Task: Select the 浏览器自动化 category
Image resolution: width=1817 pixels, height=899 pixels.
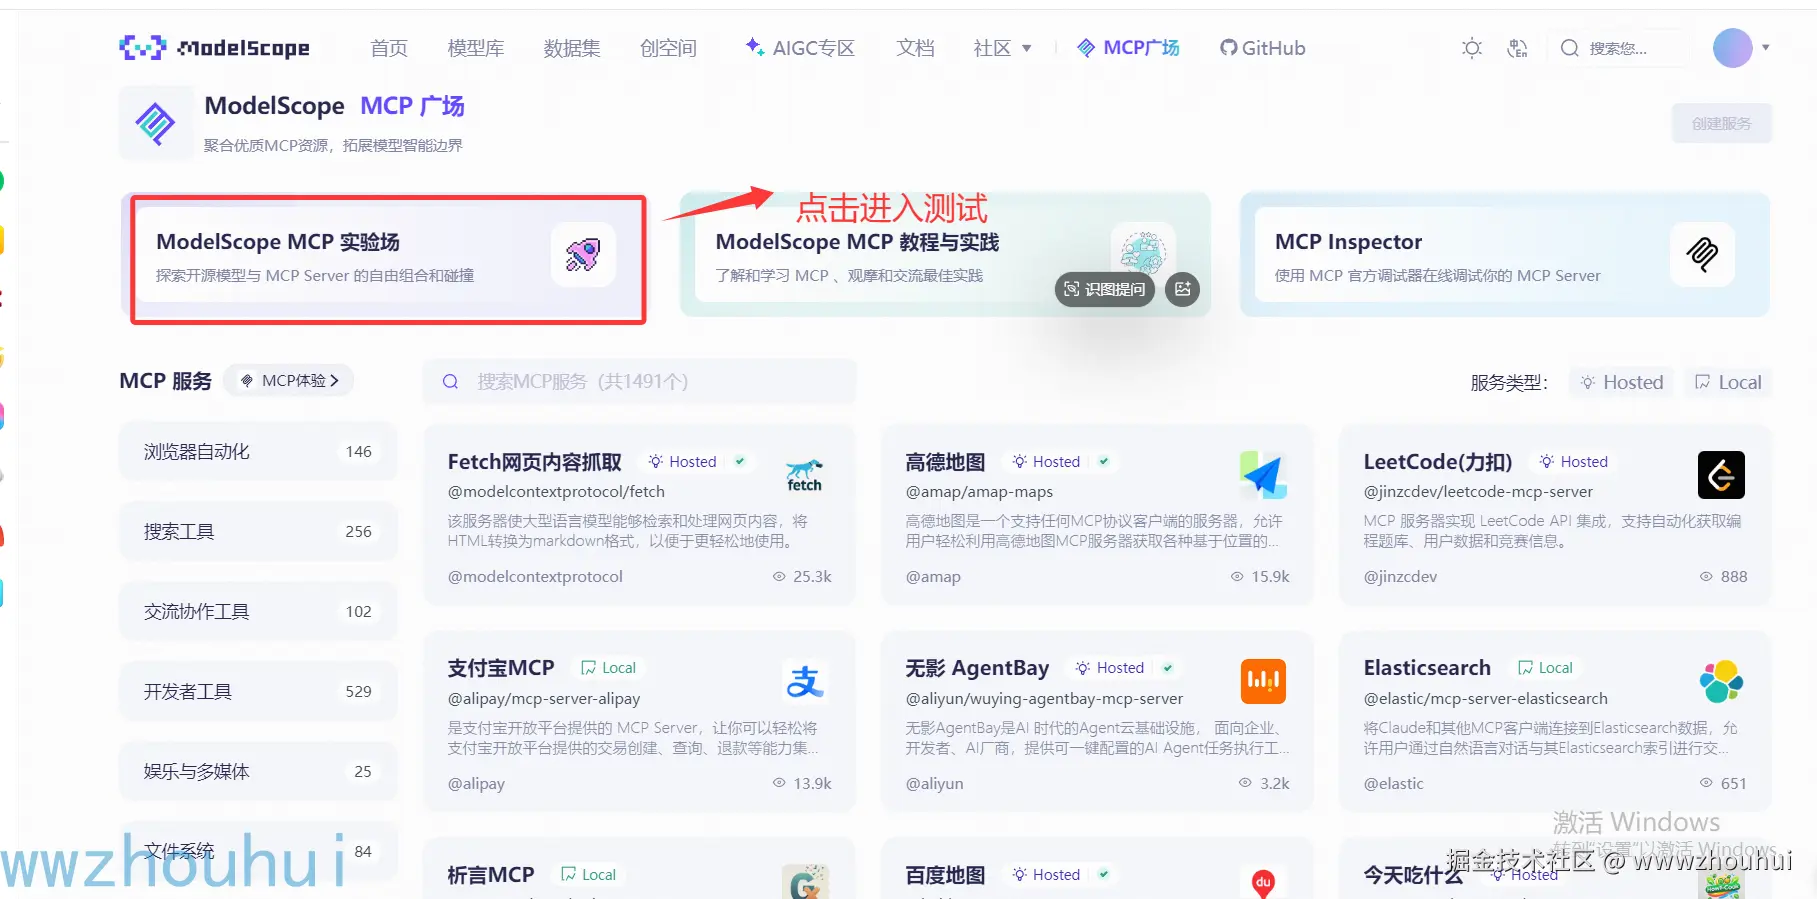Action: [258, 452]
